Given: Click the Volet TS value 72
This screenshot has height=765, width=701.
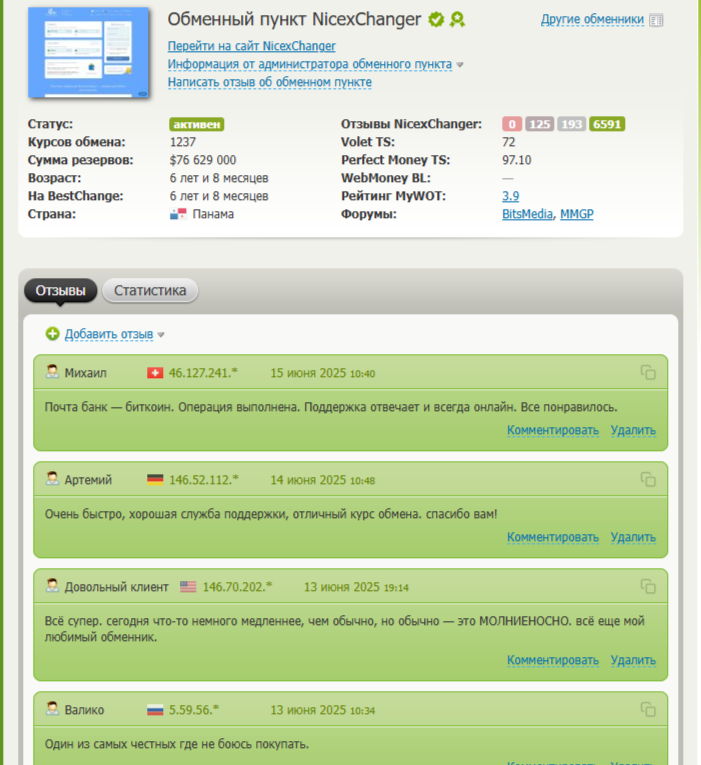Looking at the screenshot, I should click(x=508, y=142).
